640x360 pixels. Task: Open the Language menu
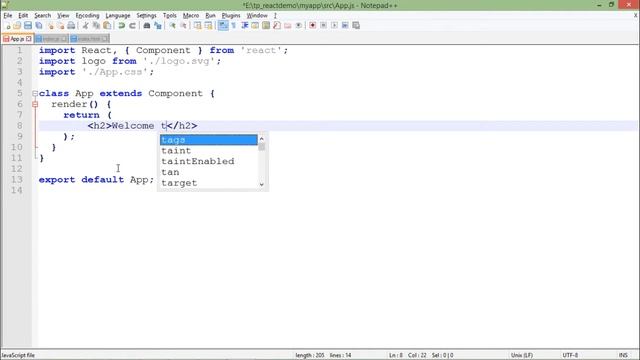click(x=118, y=16)
